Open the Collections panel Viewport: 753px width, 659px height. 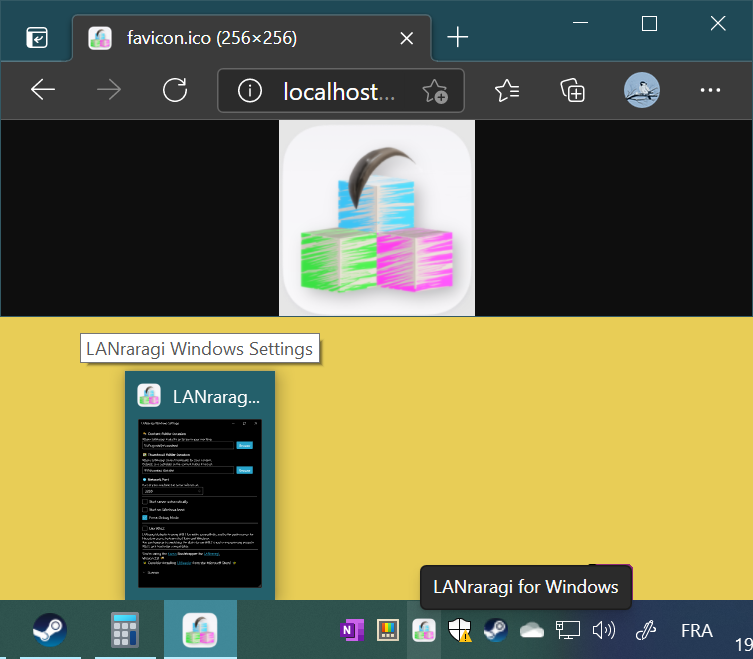point(572,90)
